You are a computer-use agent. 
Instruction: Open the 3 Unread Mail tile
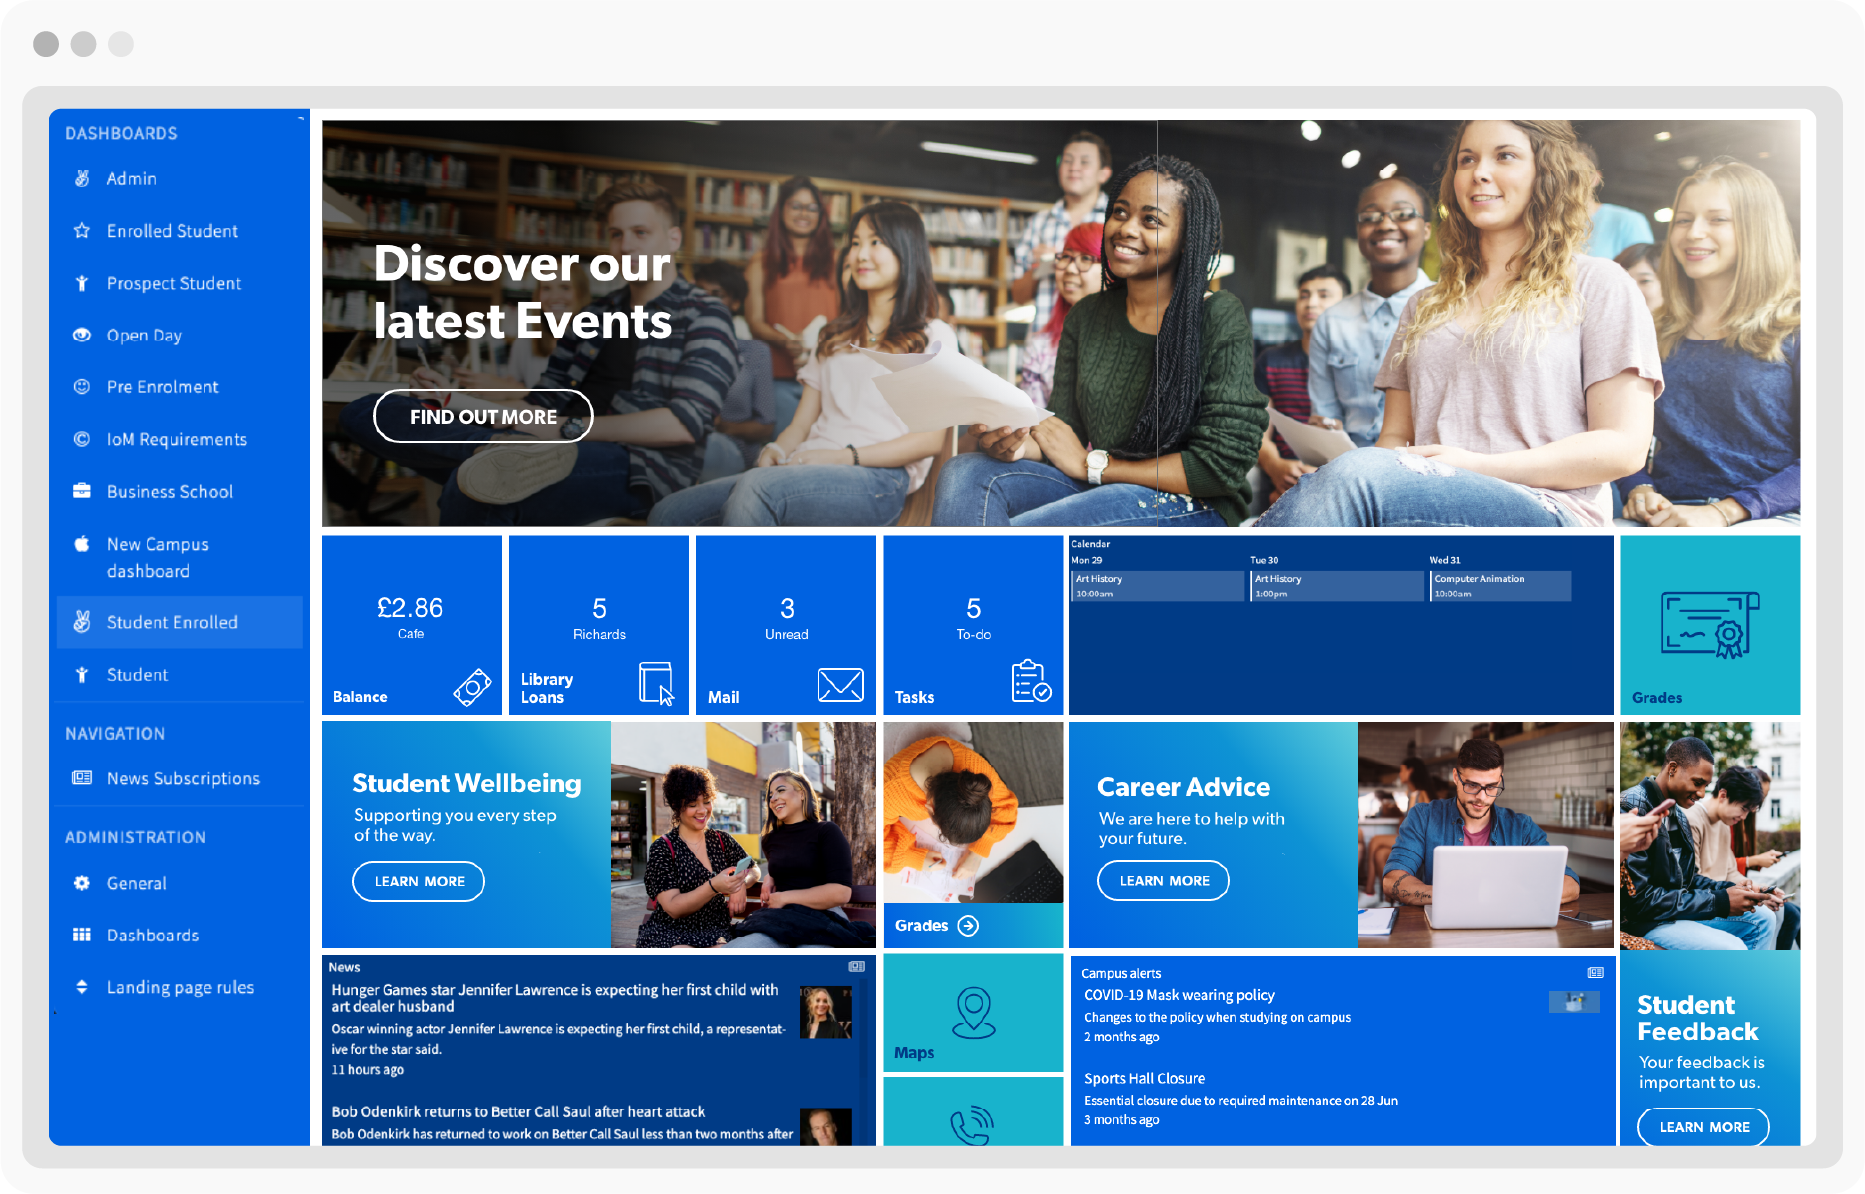point(786,625)
